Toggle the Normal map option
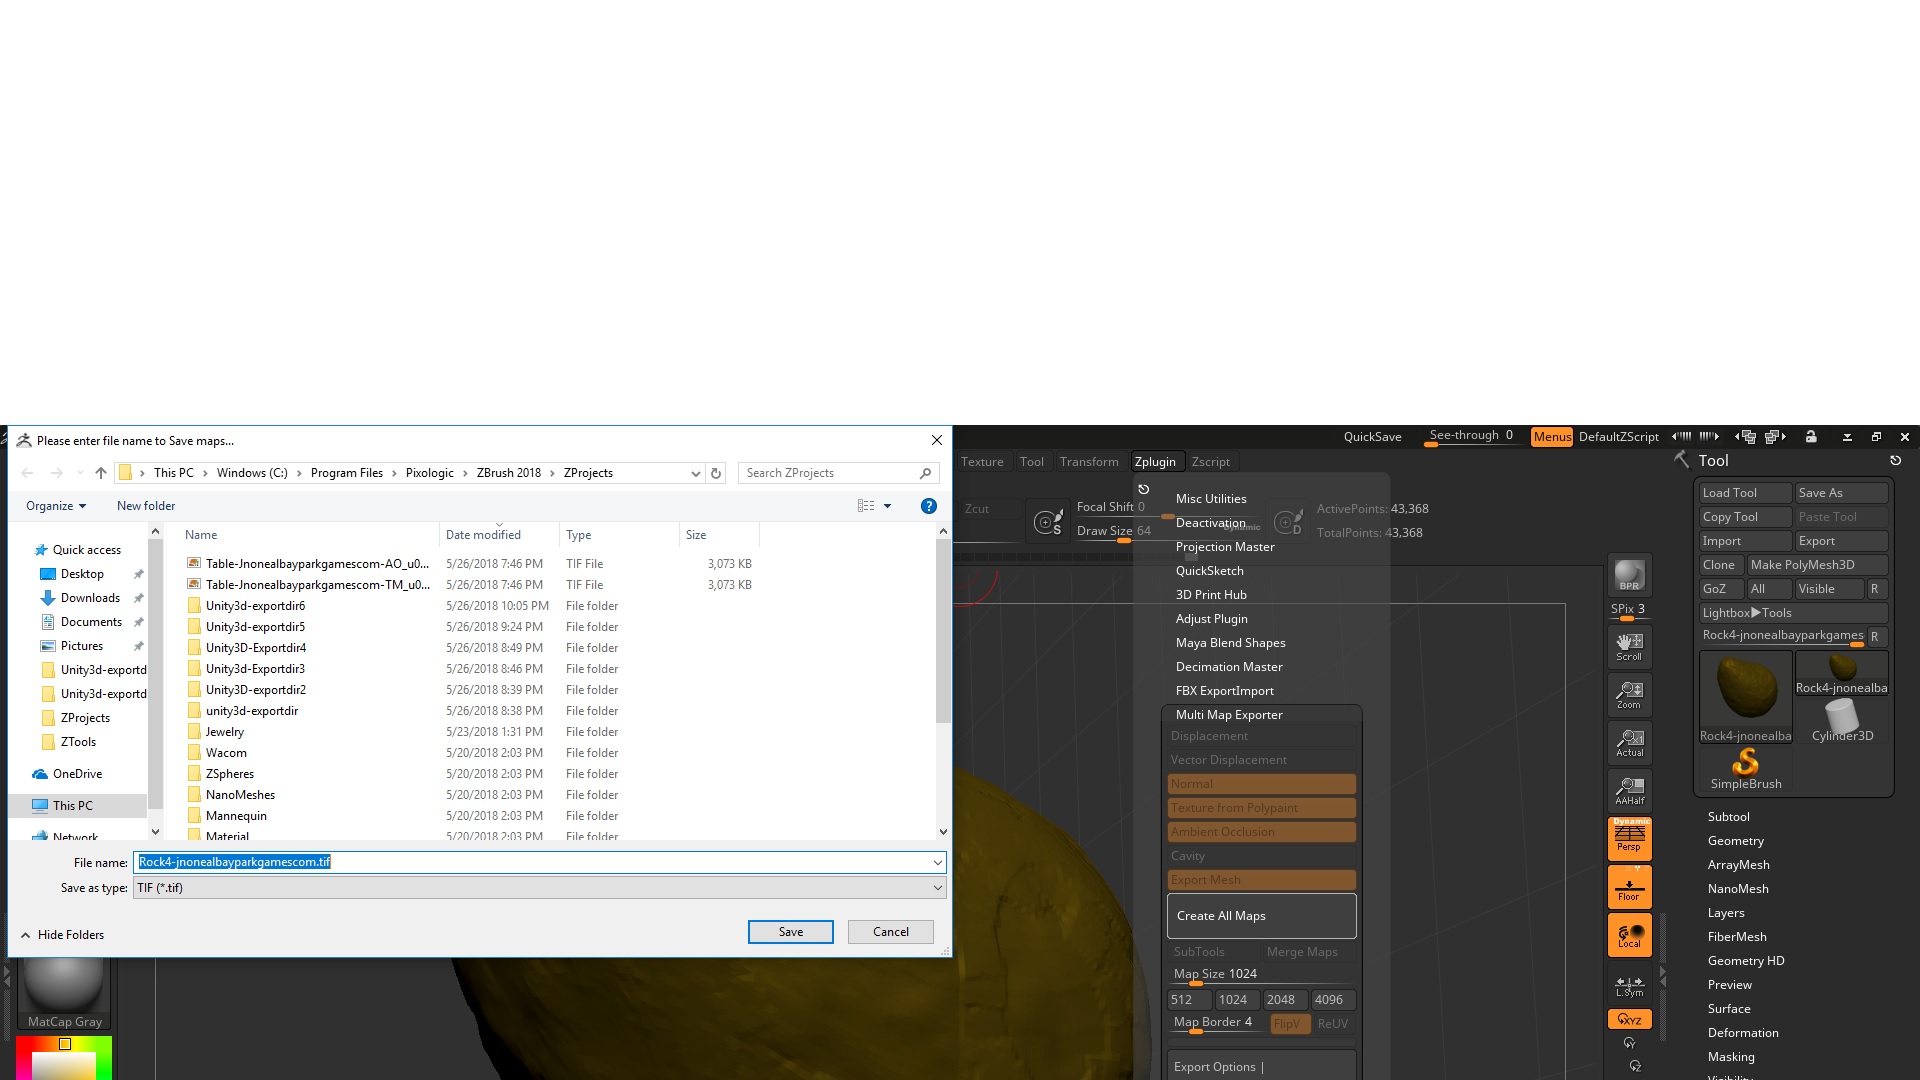 tap(1261, 784)
